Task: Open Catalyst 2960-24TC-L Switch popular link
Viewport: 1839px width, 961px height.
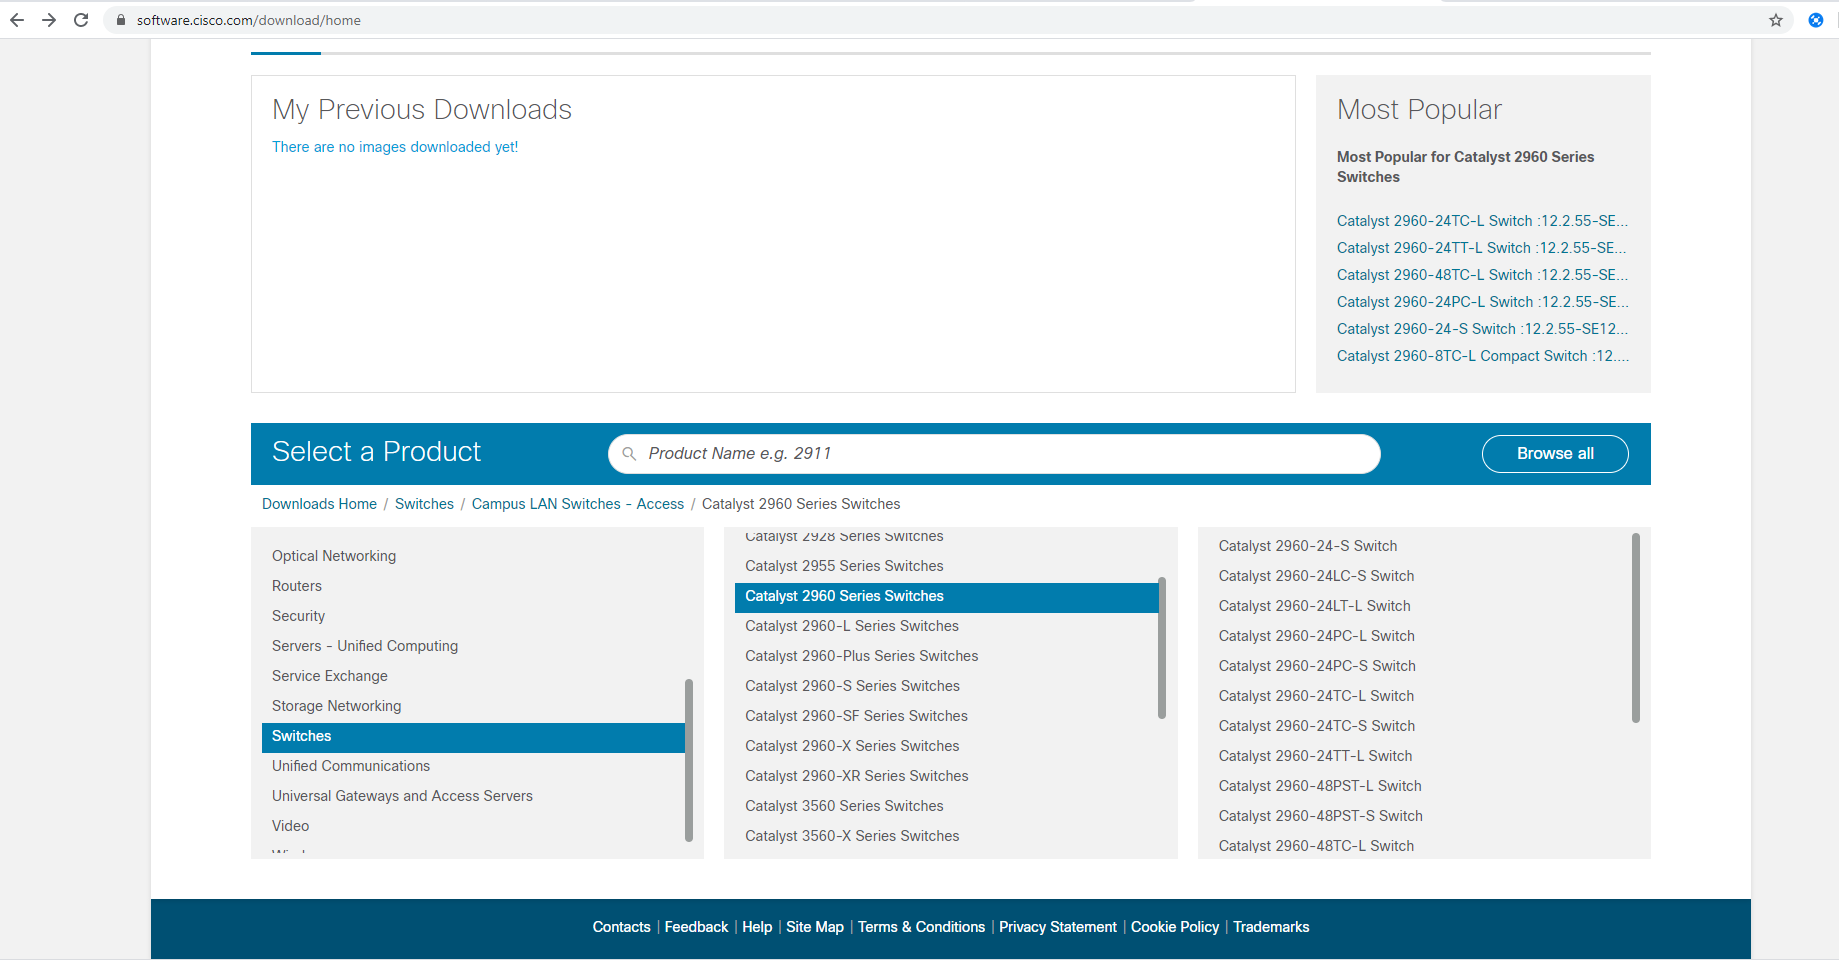Action: [1482, 221]
